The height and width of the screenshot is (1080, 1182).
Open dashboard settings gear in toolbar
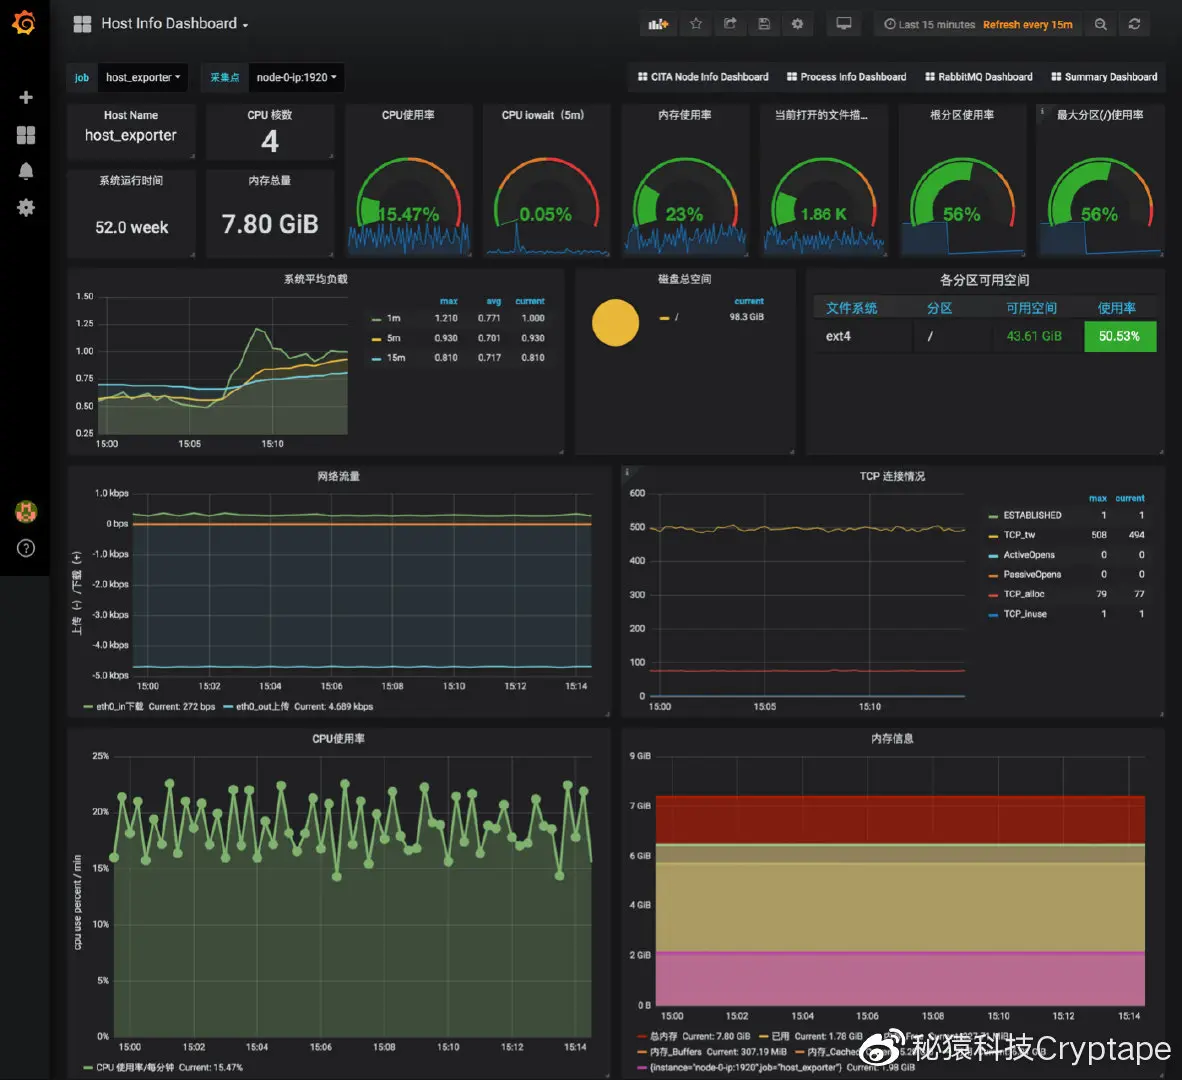tap(798, 24)
